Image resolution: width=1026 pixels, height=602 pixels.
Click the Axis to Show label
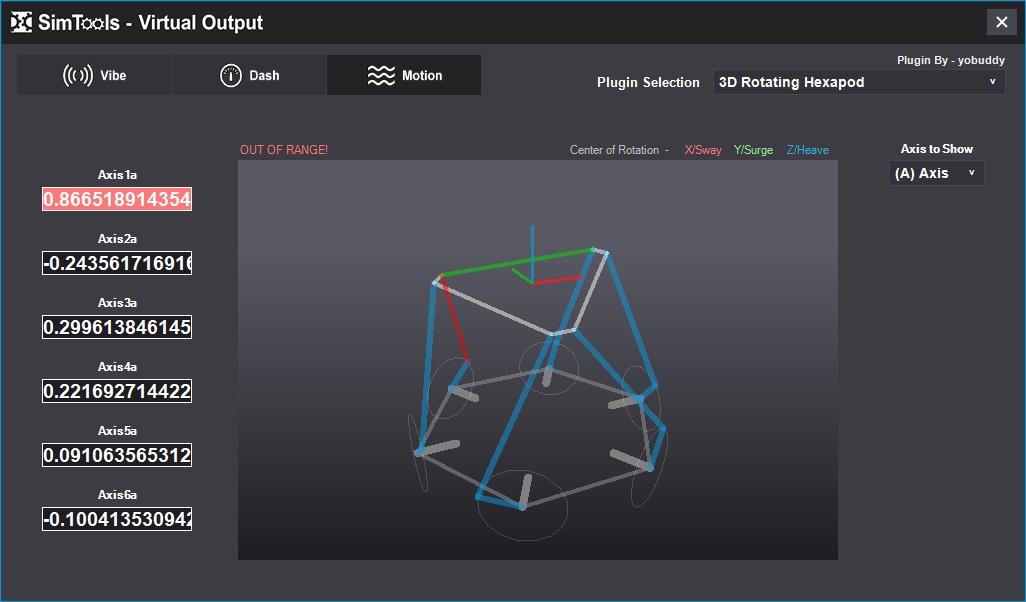936,149
